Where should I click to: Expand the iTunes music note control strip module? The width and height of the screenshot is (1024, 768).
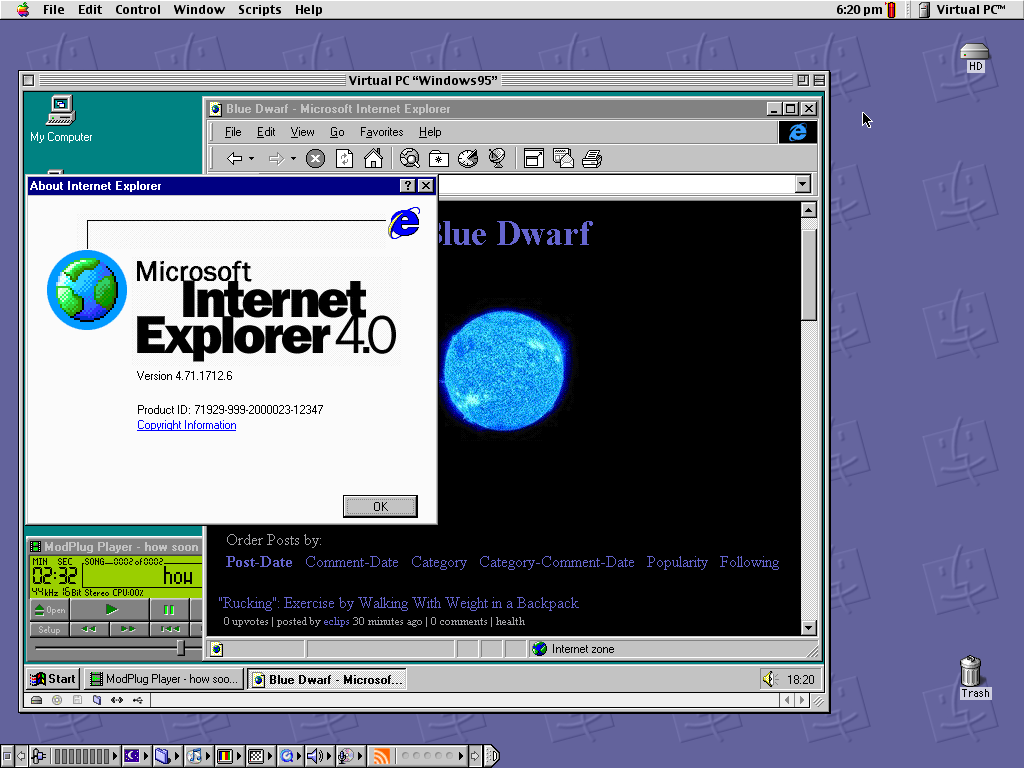[x=208, y=756]
